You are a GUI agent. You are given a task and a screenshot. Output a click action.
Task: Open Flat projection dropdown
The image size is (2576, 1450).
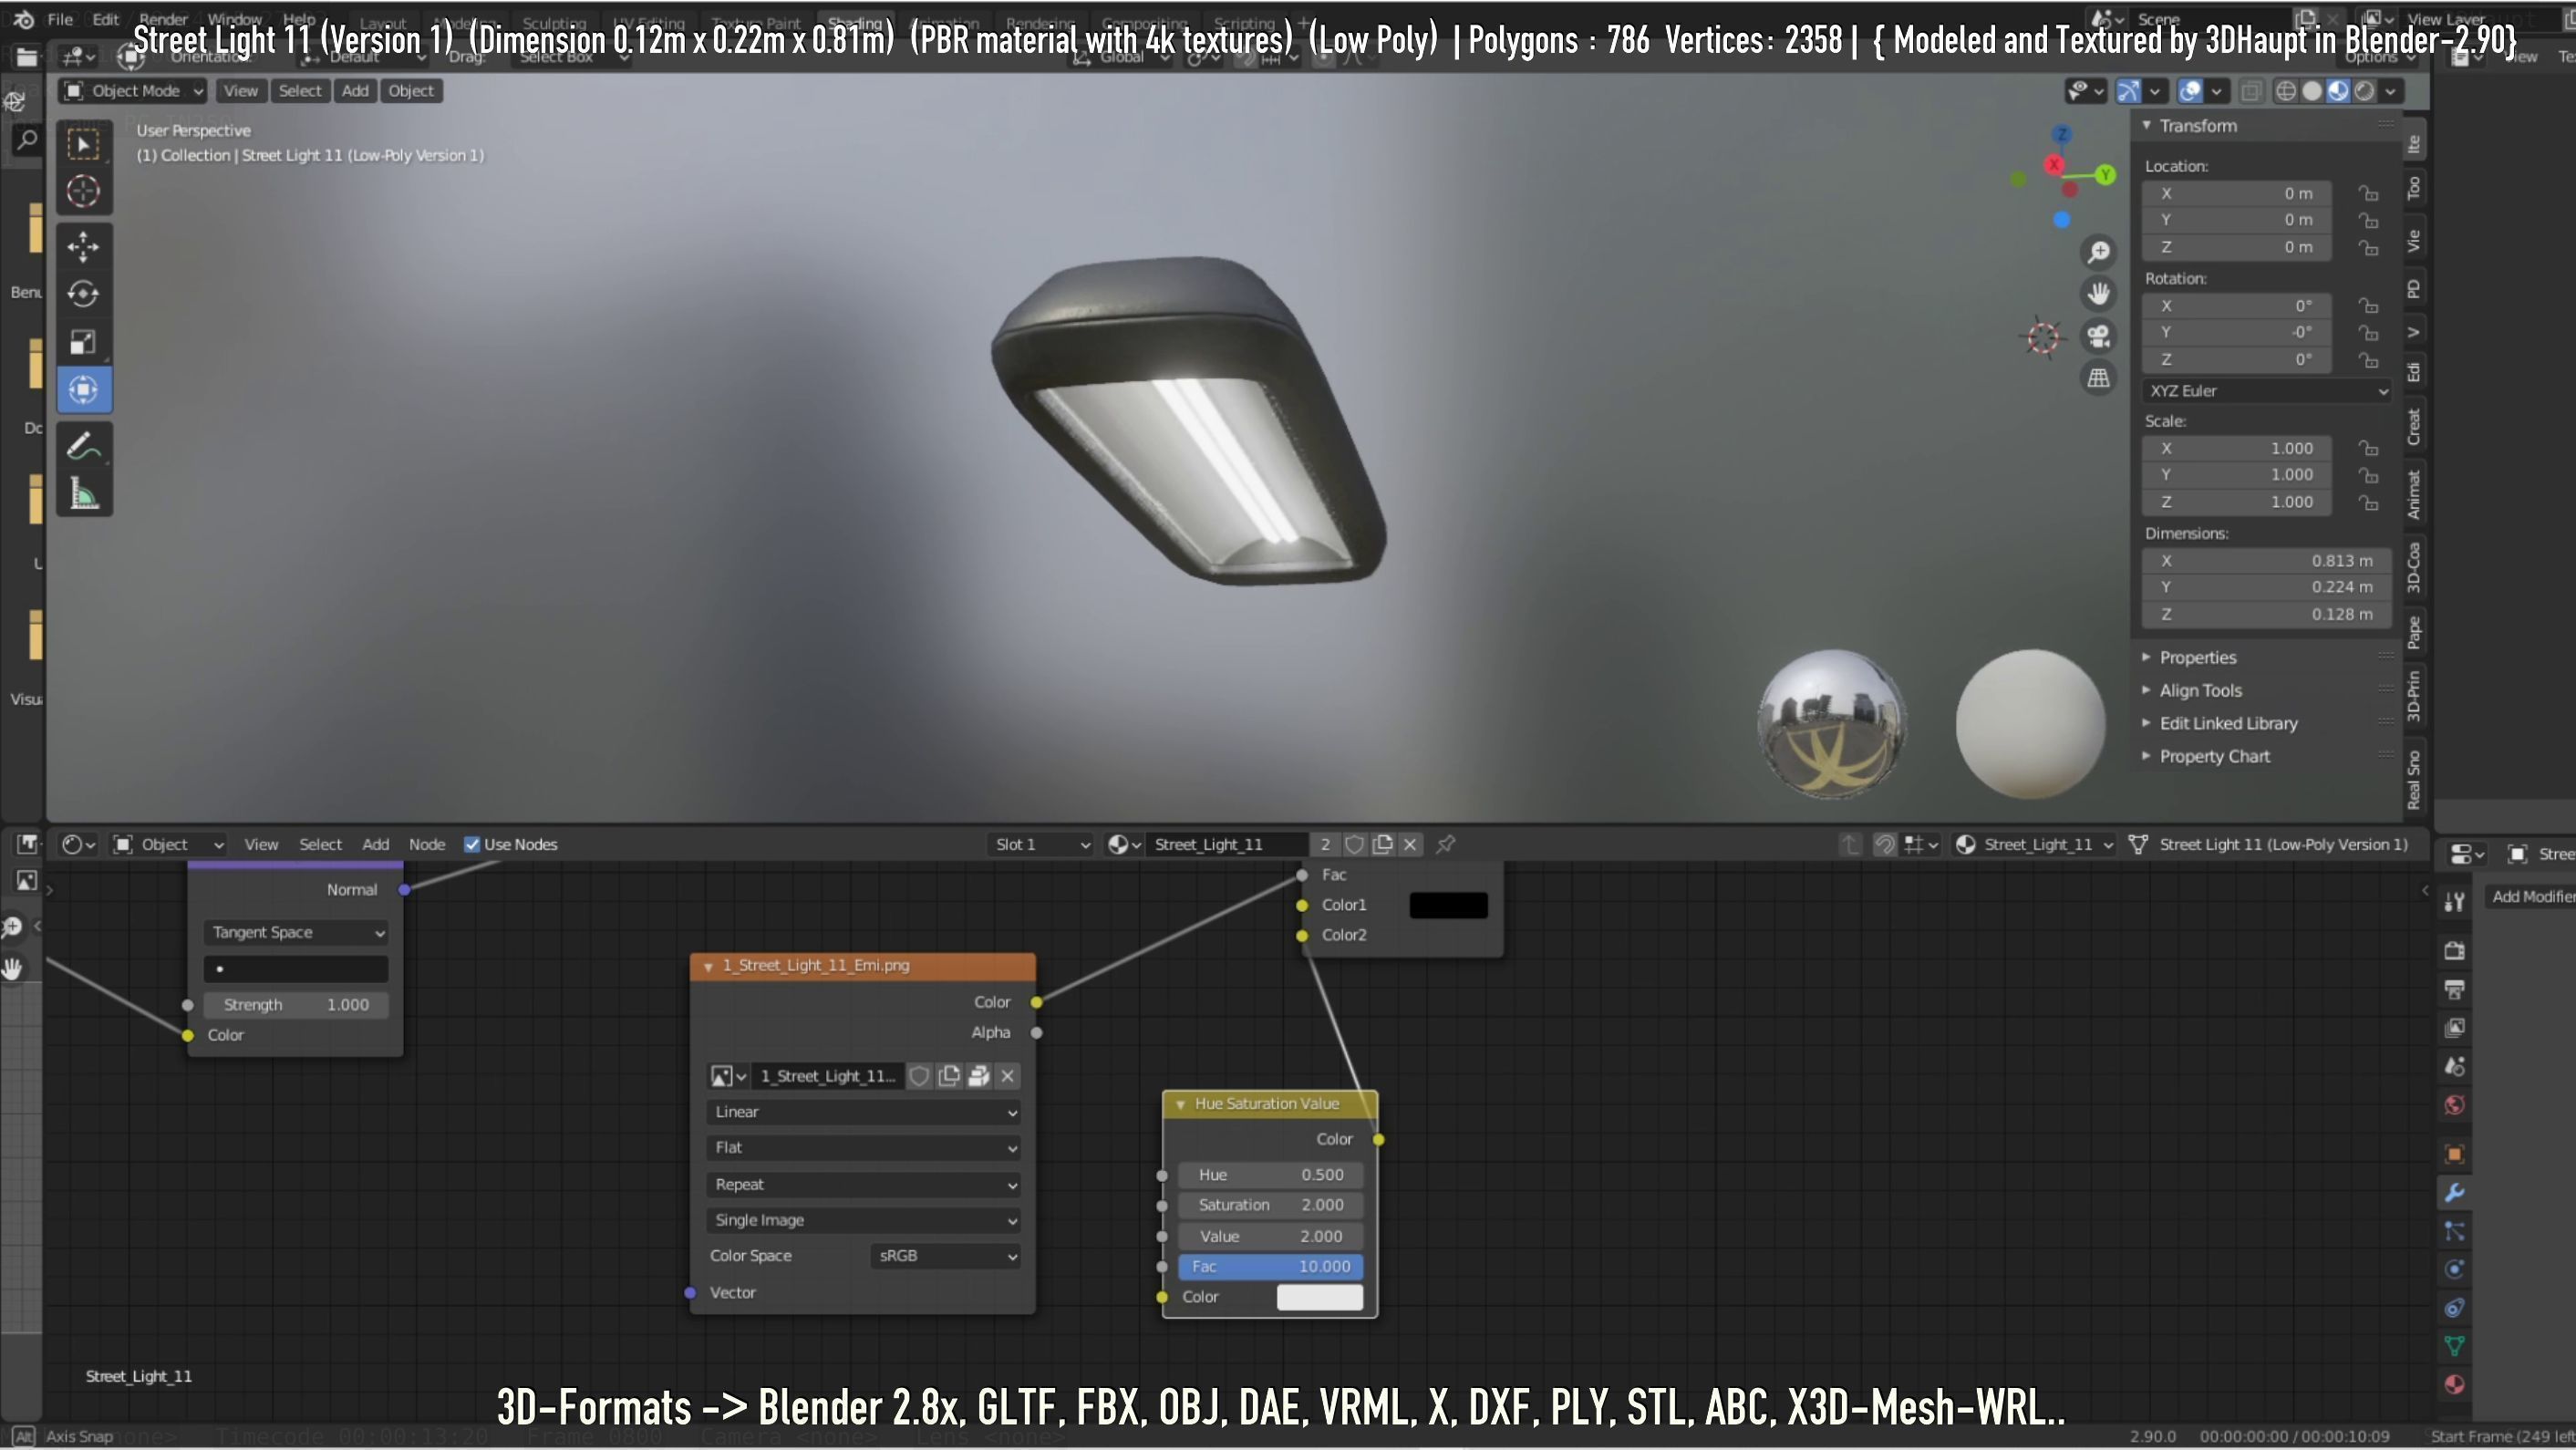point(864,1148)
